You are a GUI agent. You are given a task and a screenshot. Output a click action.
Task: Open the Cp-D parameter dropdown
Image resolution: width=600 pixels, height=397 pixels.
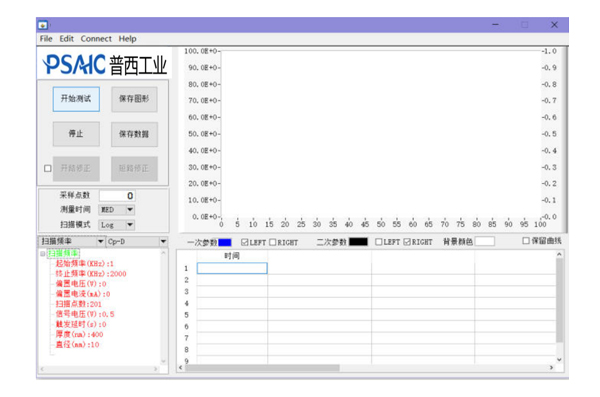(163, 242)
